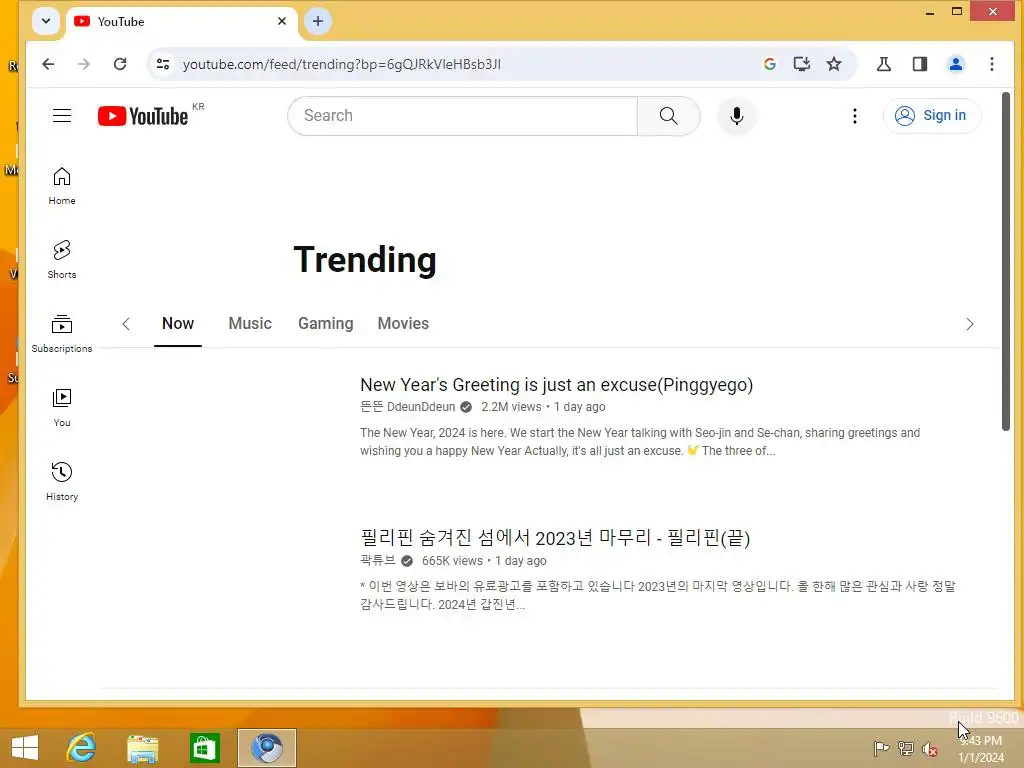The width and height of the screenshot is (1024, 768).
Task: Open New Year's Greeting Pinggyego video
Action: pos(556,385)
